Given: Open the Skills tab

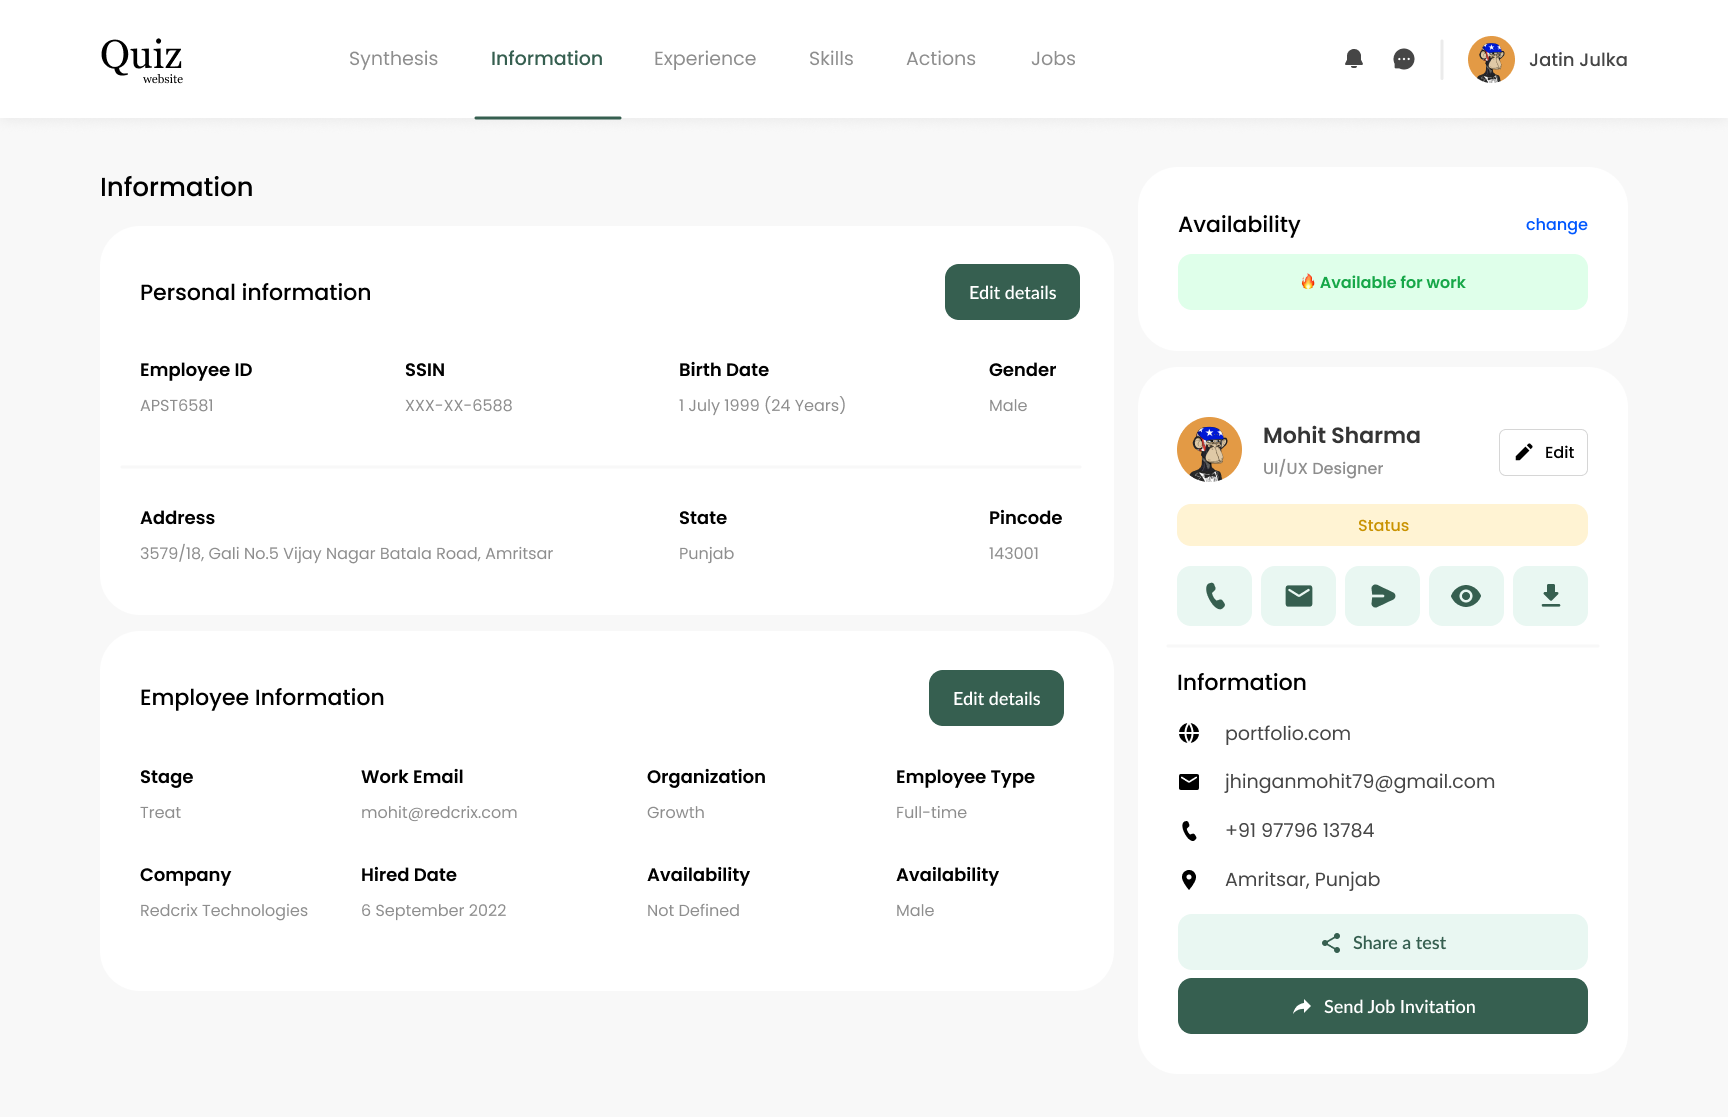Looking at the screenshot, I should (x=831, y=59).
